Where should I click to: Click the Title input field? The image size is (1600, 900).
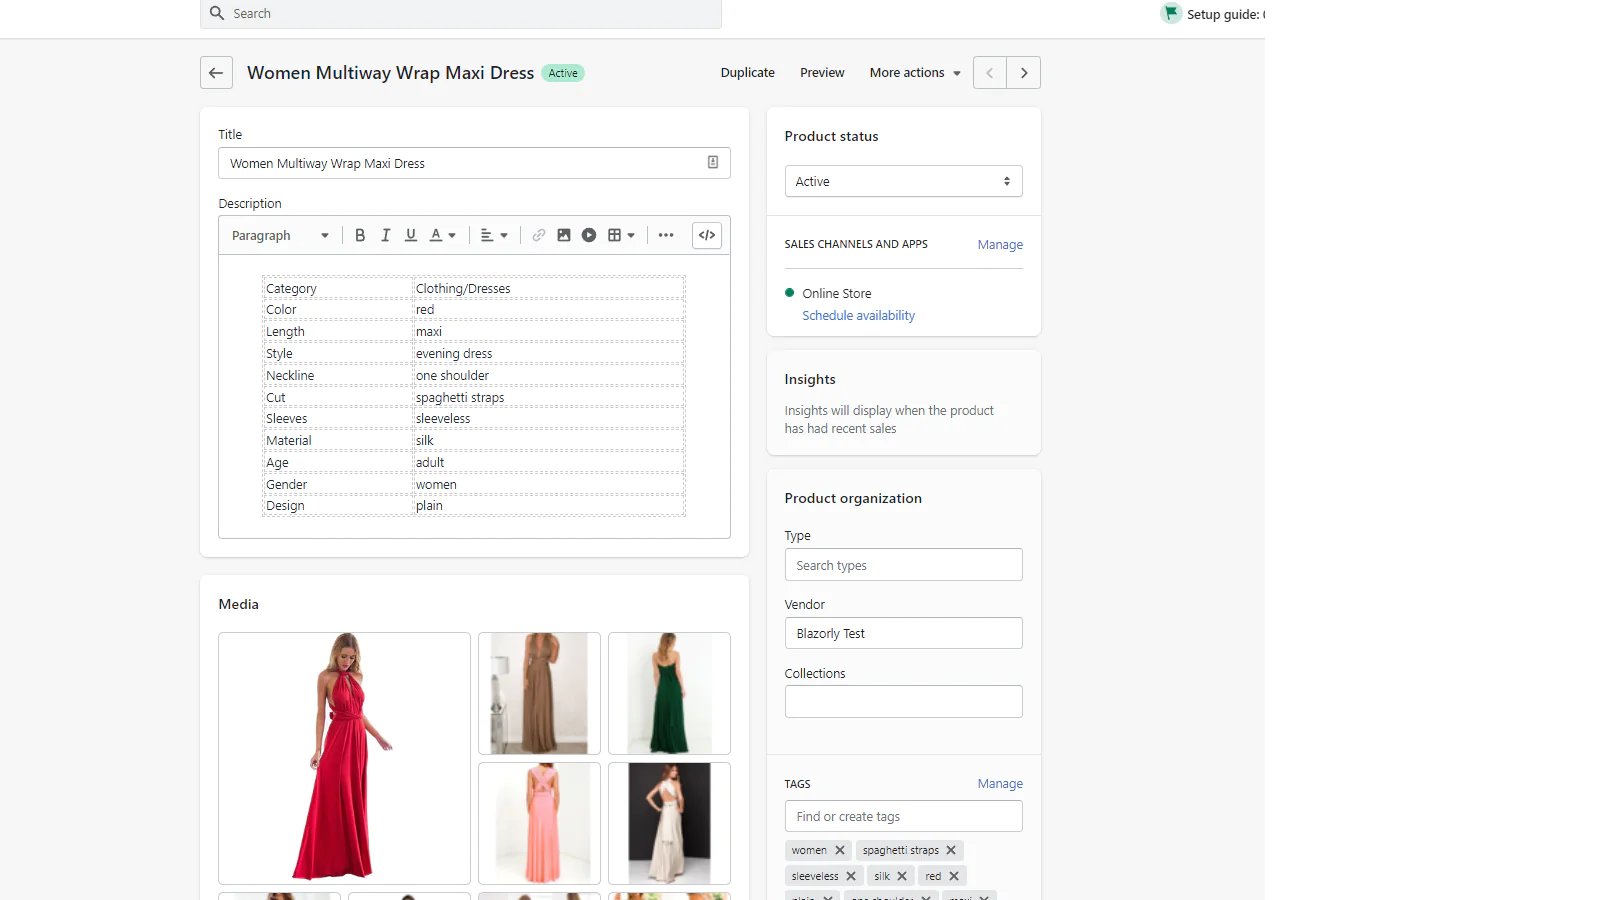click(x=474, y=163)
